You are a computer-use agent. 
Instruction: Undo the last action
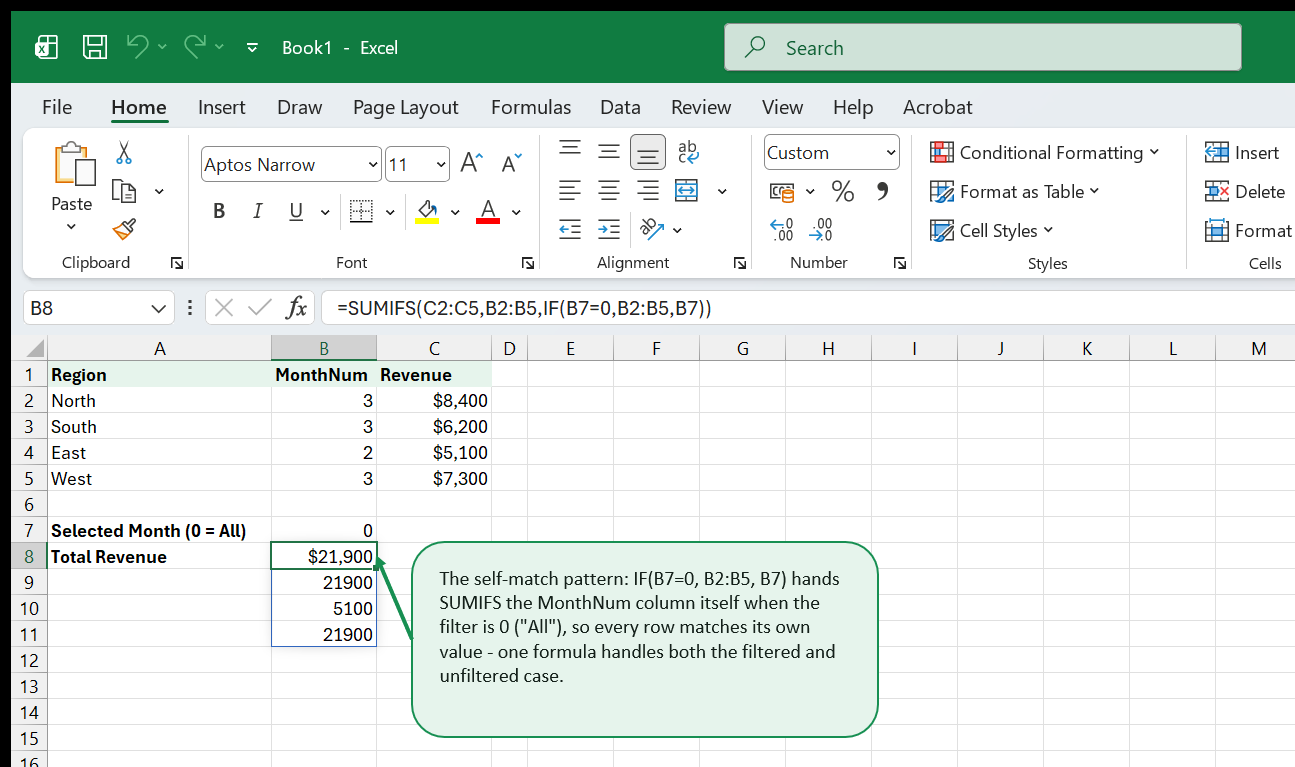coord(137,46)
